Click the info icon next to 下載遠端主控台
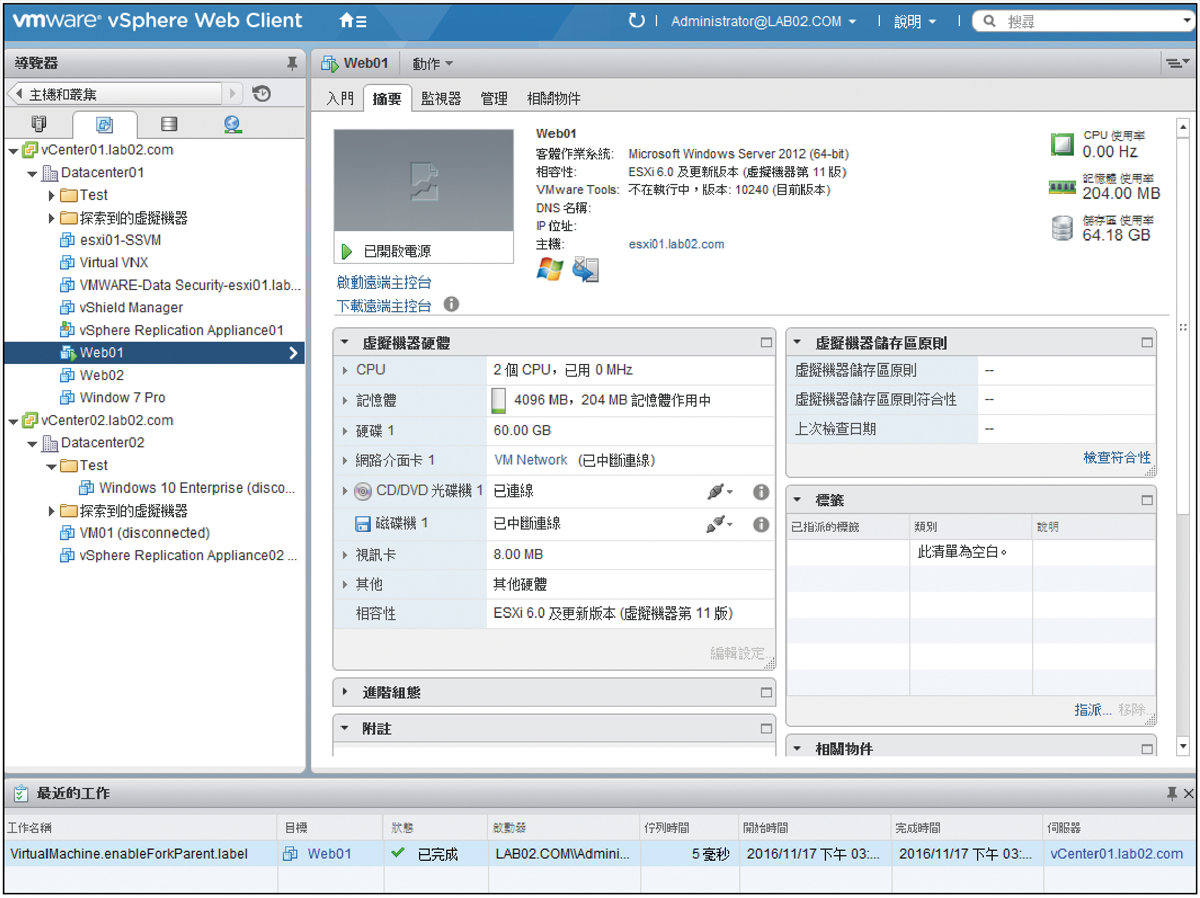 coord(451,303)
